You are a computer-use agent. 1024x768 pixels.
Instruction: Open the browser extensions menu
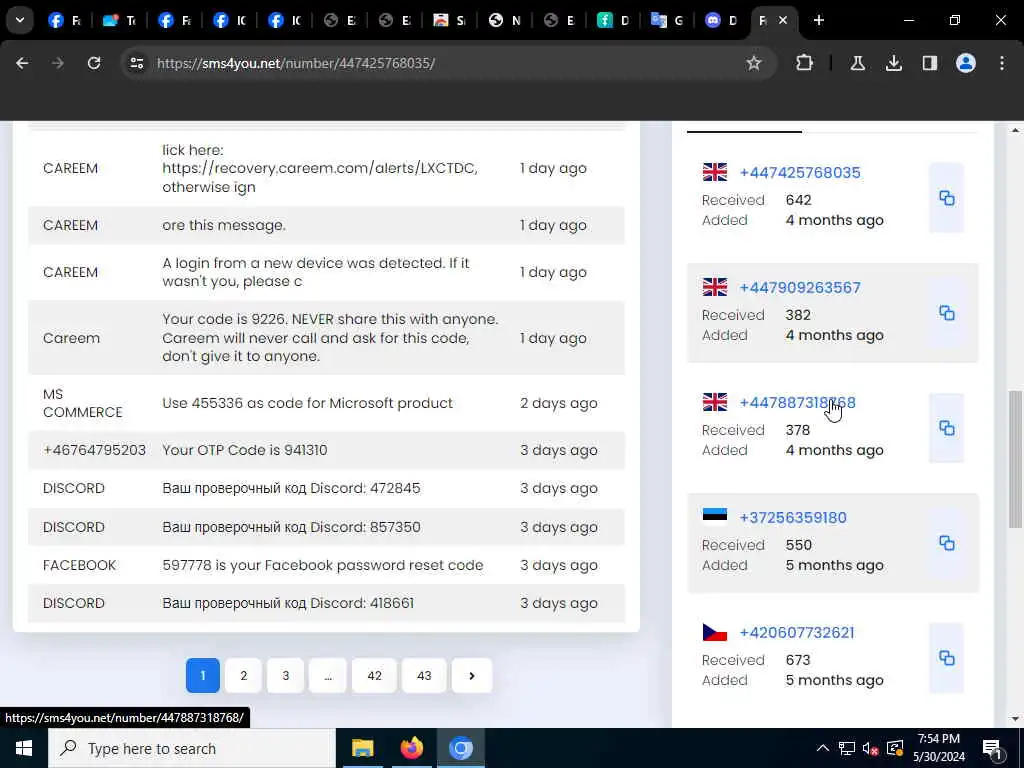pos(805,63)
